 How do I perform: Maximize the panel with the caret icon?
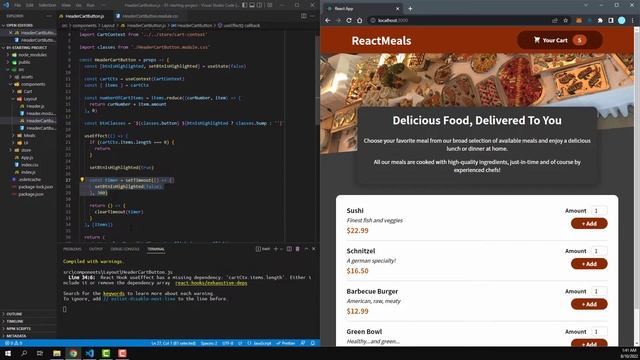click(306, 249)
